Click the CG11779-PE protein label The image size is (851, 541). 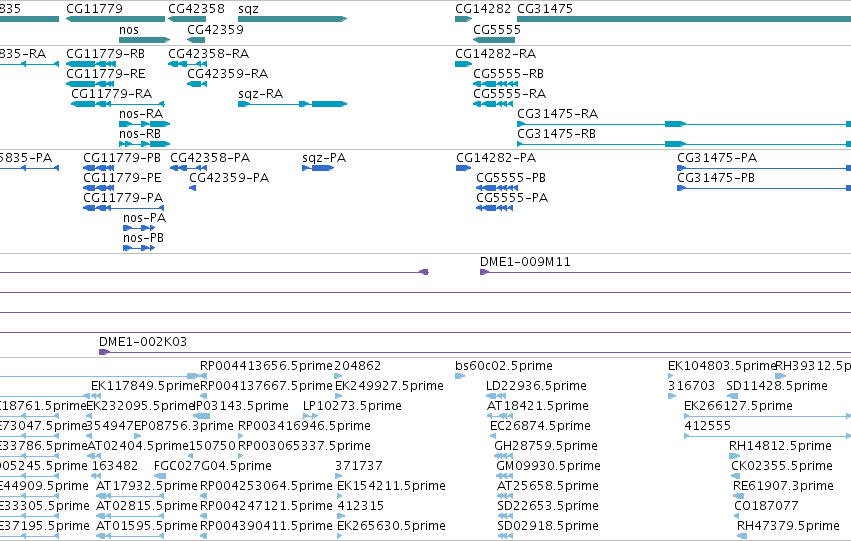click(x=122, y=178)
